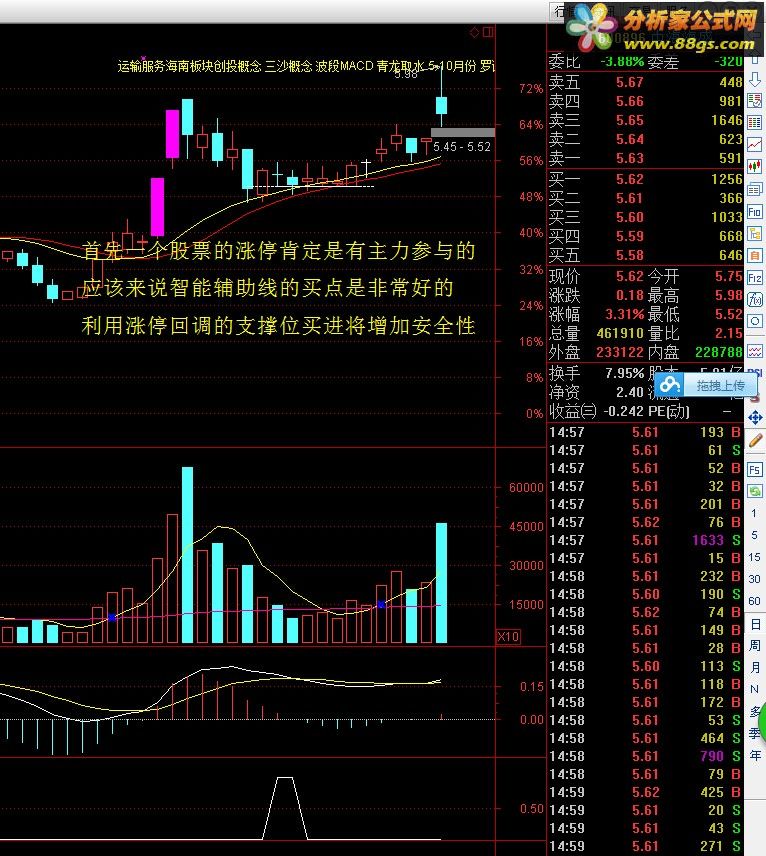Screen dimensions: 766x856
Task: Click the 买三 bid price 5.60
Action: (x=630, y=217)
